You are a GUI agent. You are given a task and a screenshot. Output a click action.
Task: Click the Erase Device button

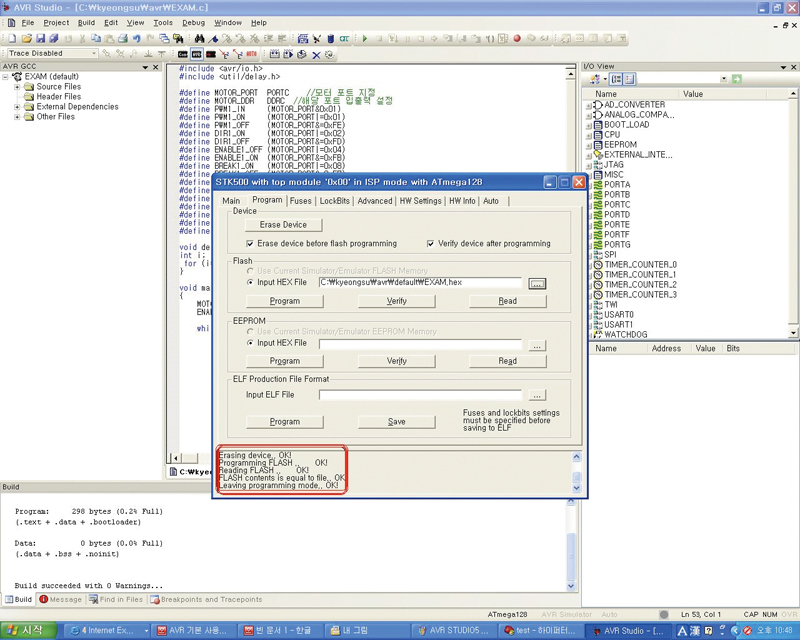click(283, 225)
